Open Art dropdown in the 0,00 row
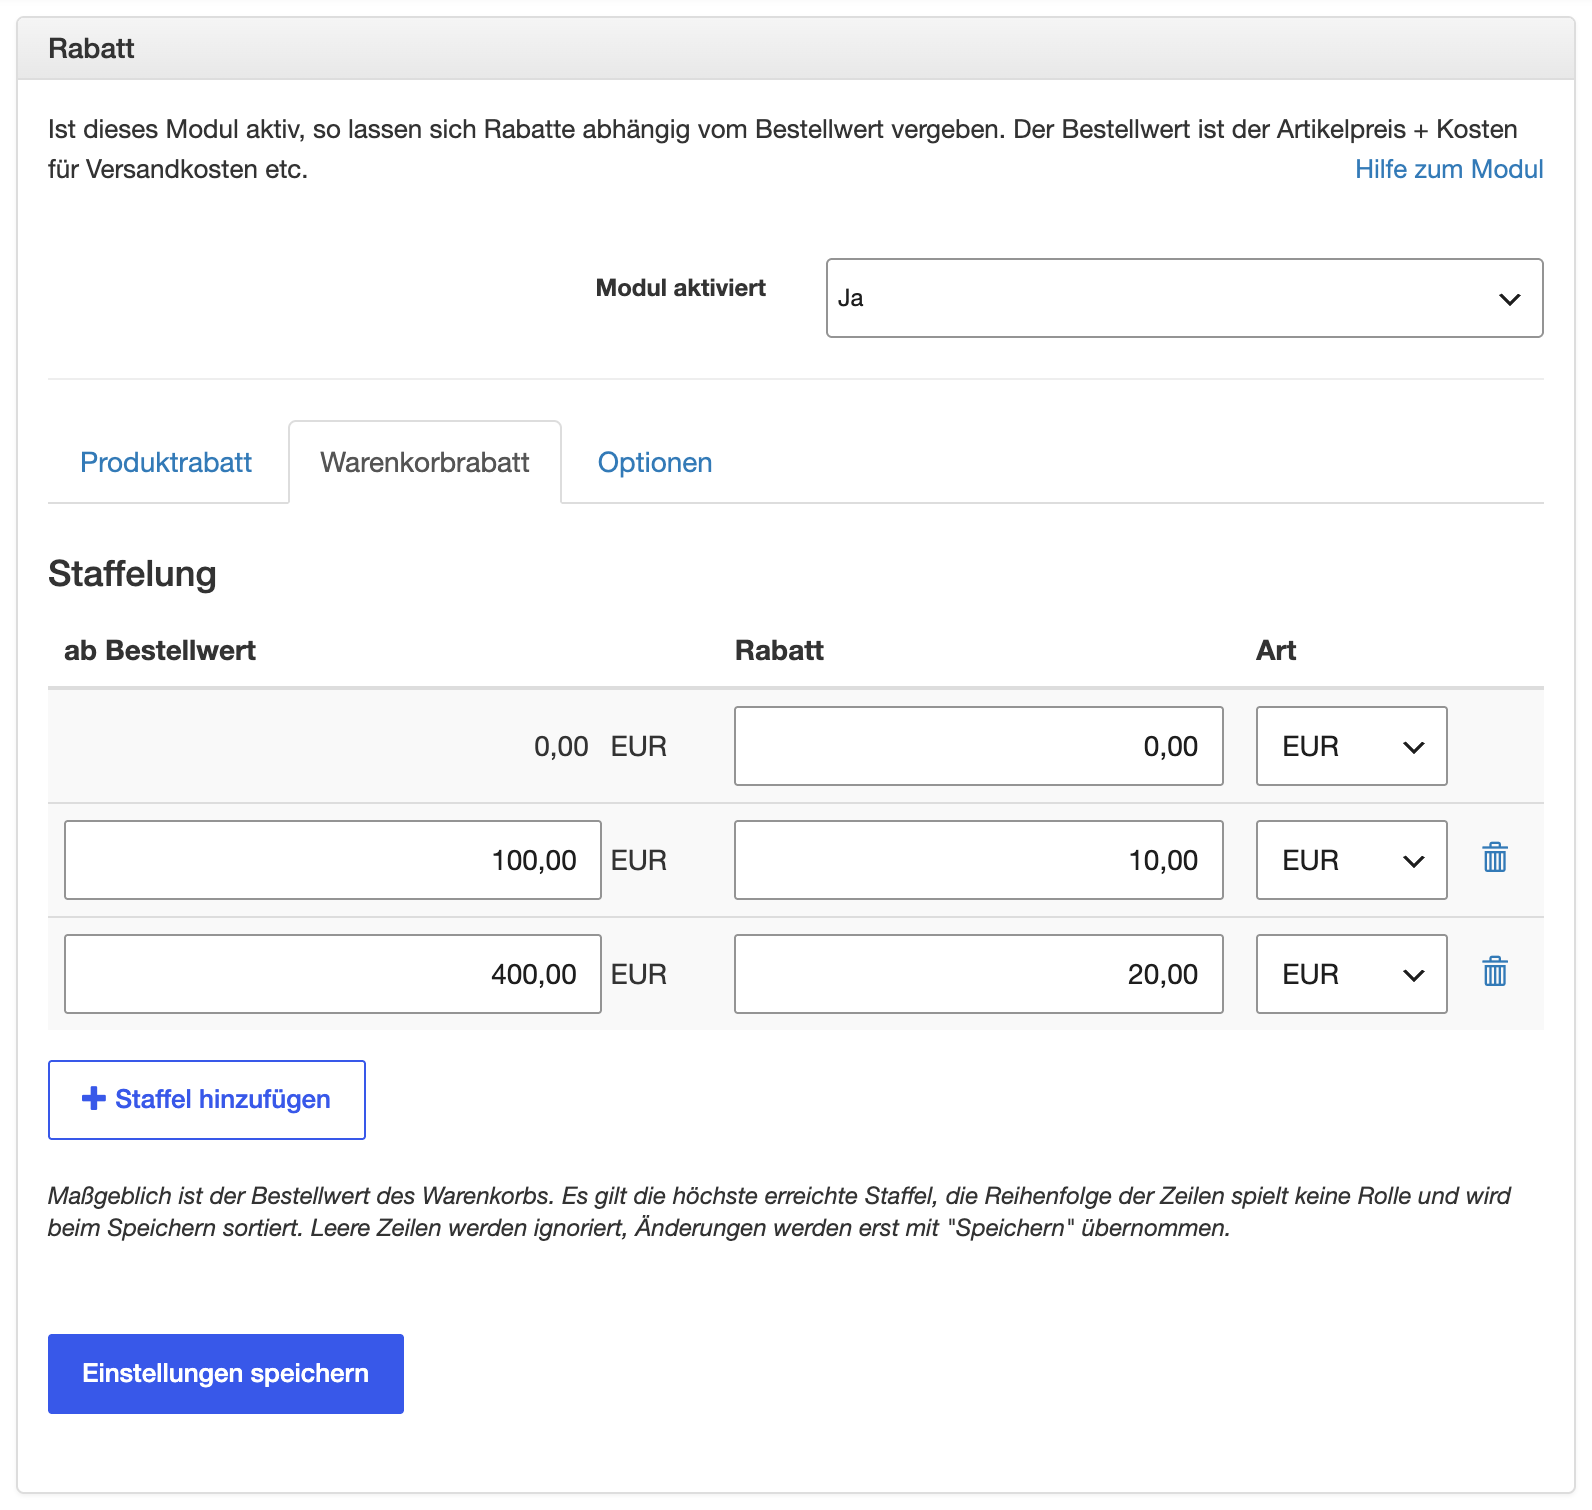1592x1510 pixels. point(1351,746)
